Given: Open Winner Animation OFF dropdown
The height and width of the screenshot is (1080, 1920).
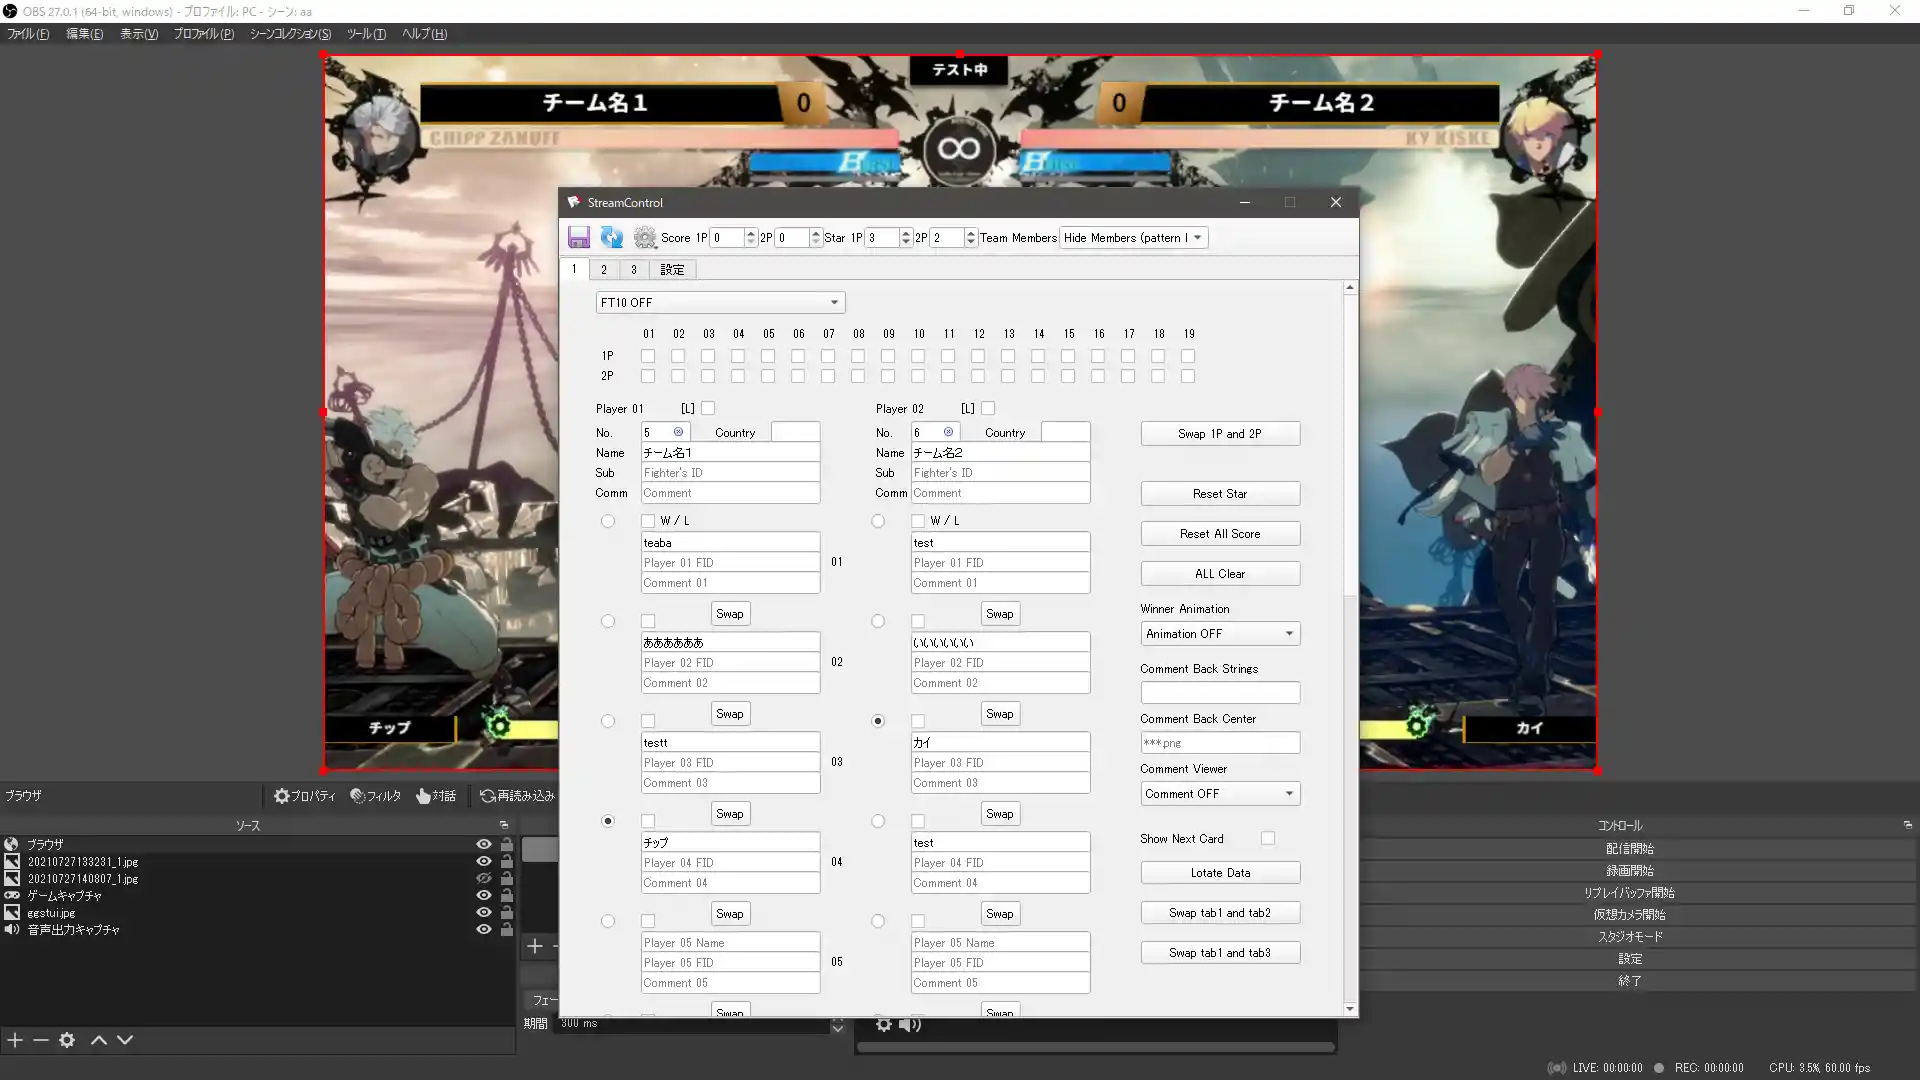Looking at the screenshot, I should (1220, 634).
